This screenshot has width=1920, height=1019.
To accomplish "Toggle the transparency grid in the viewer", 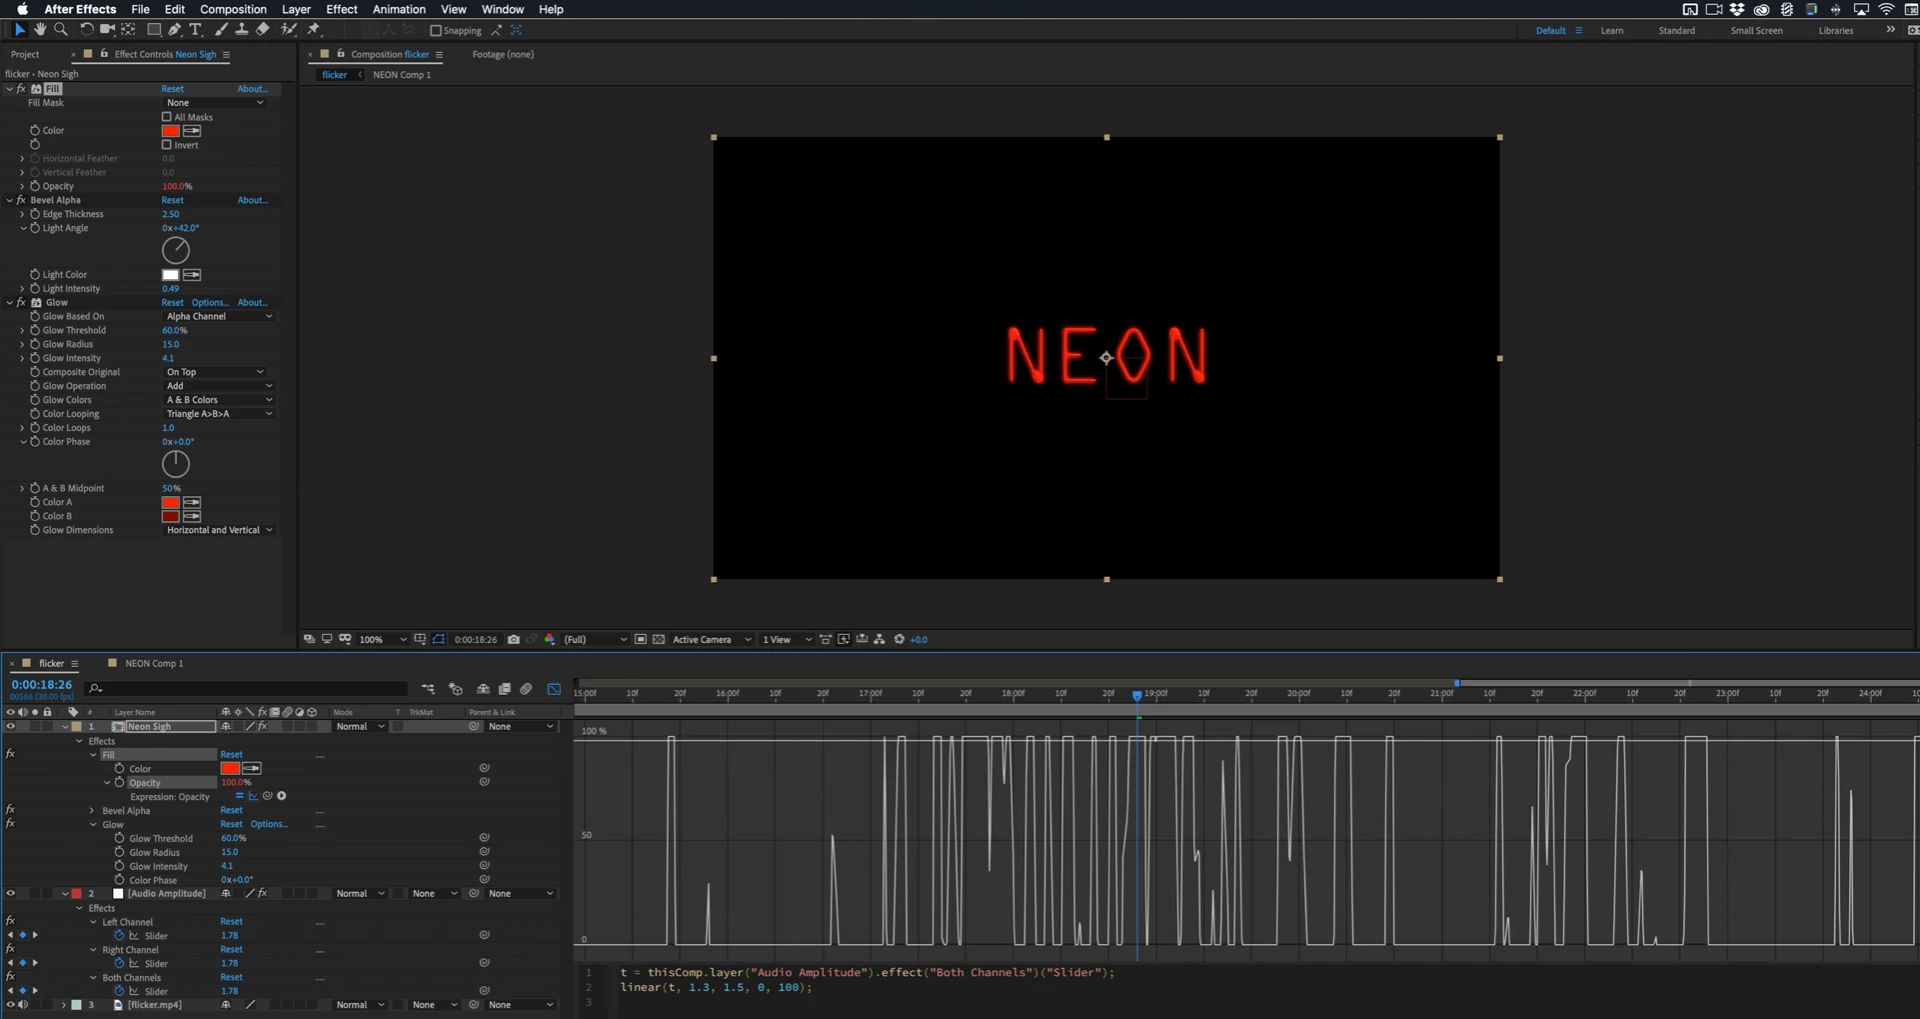I will click(x=658, y=640).
